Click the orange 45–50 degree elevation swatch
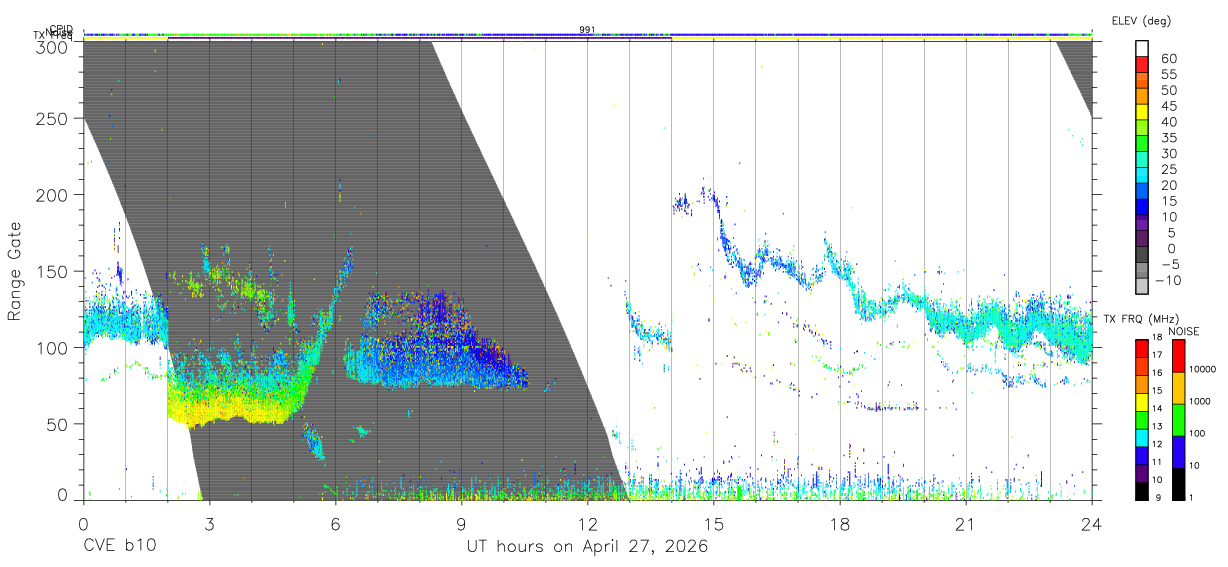The height and width of the screenshot is (567, 1228). tap(1143, 98)
